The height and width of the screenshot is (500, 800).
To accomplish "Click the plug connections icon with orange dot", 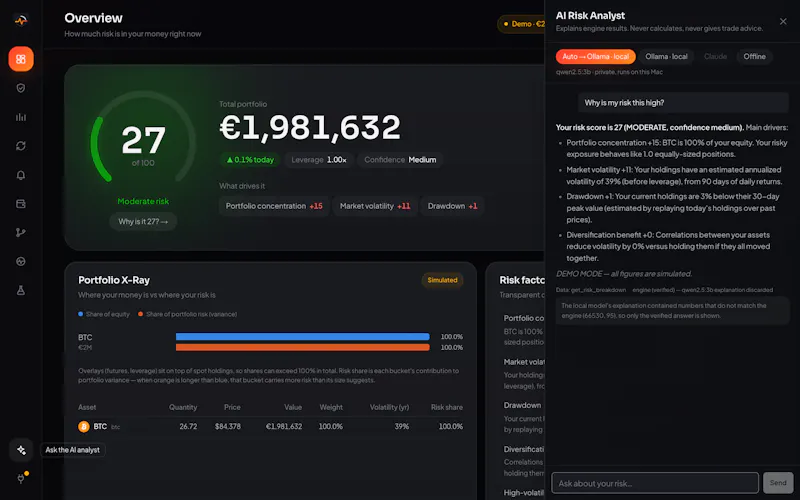I will coord(21,479).
